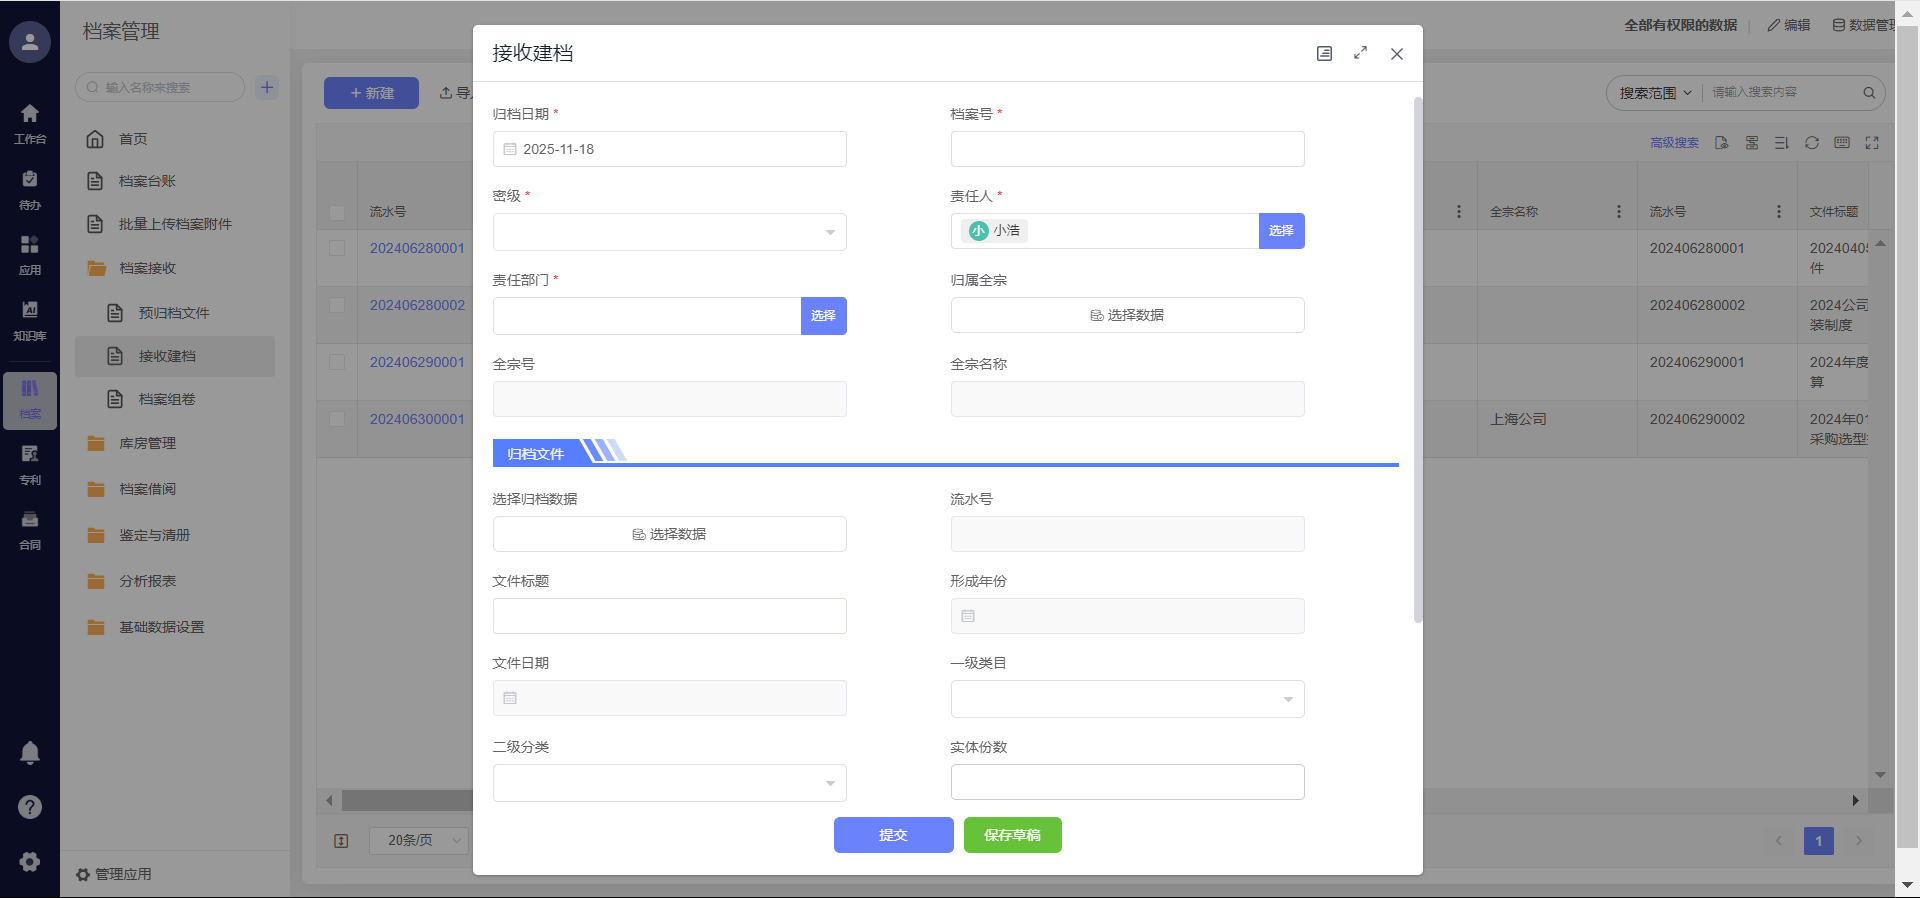Viewport: 1920px width, 898px height.
Task: Expand the 一级类目 dropdown
Action: pyautogui.click(x=1127, y=699)
